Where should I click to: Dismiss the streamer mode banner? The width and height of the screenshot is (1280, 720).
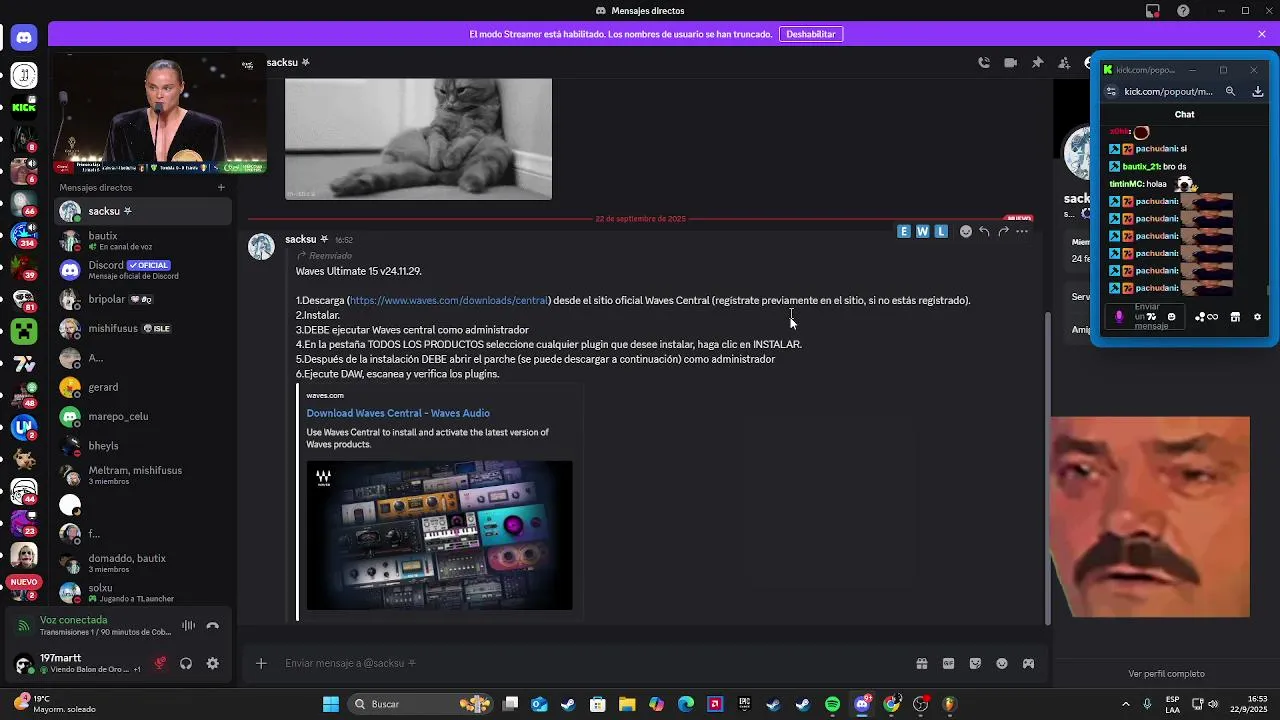[1262, 34]
